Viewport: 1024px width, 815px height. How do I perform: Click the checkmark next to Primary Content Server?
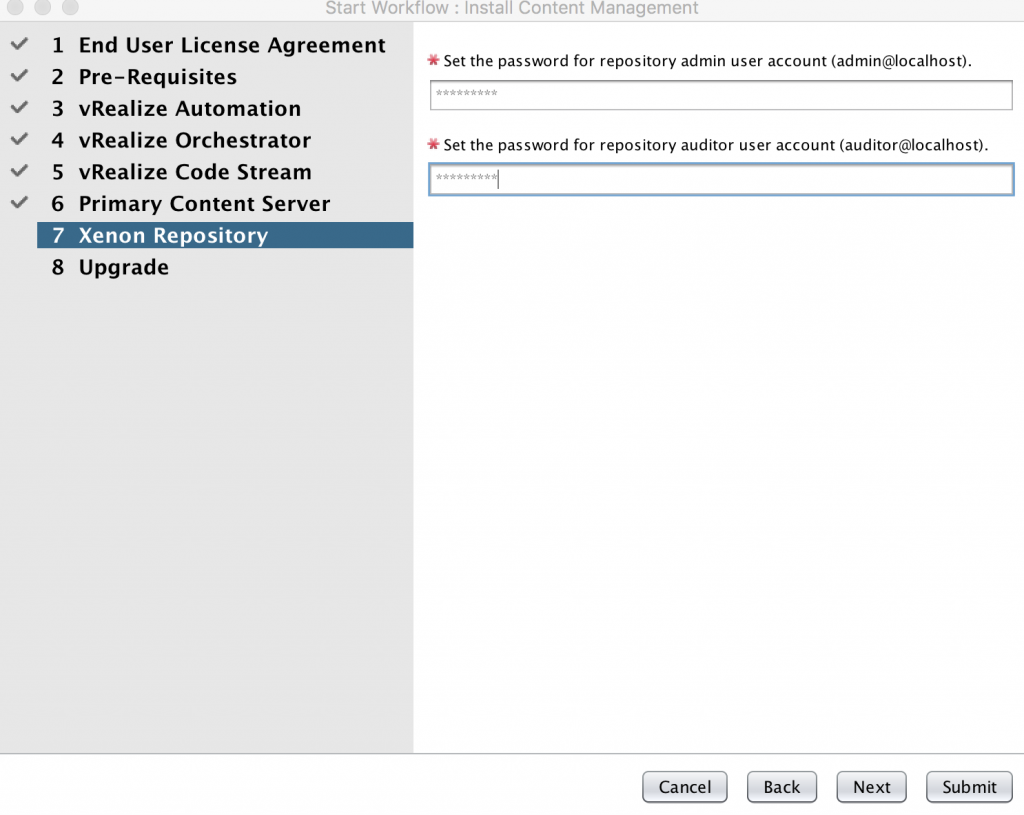(x=18, y=203)
